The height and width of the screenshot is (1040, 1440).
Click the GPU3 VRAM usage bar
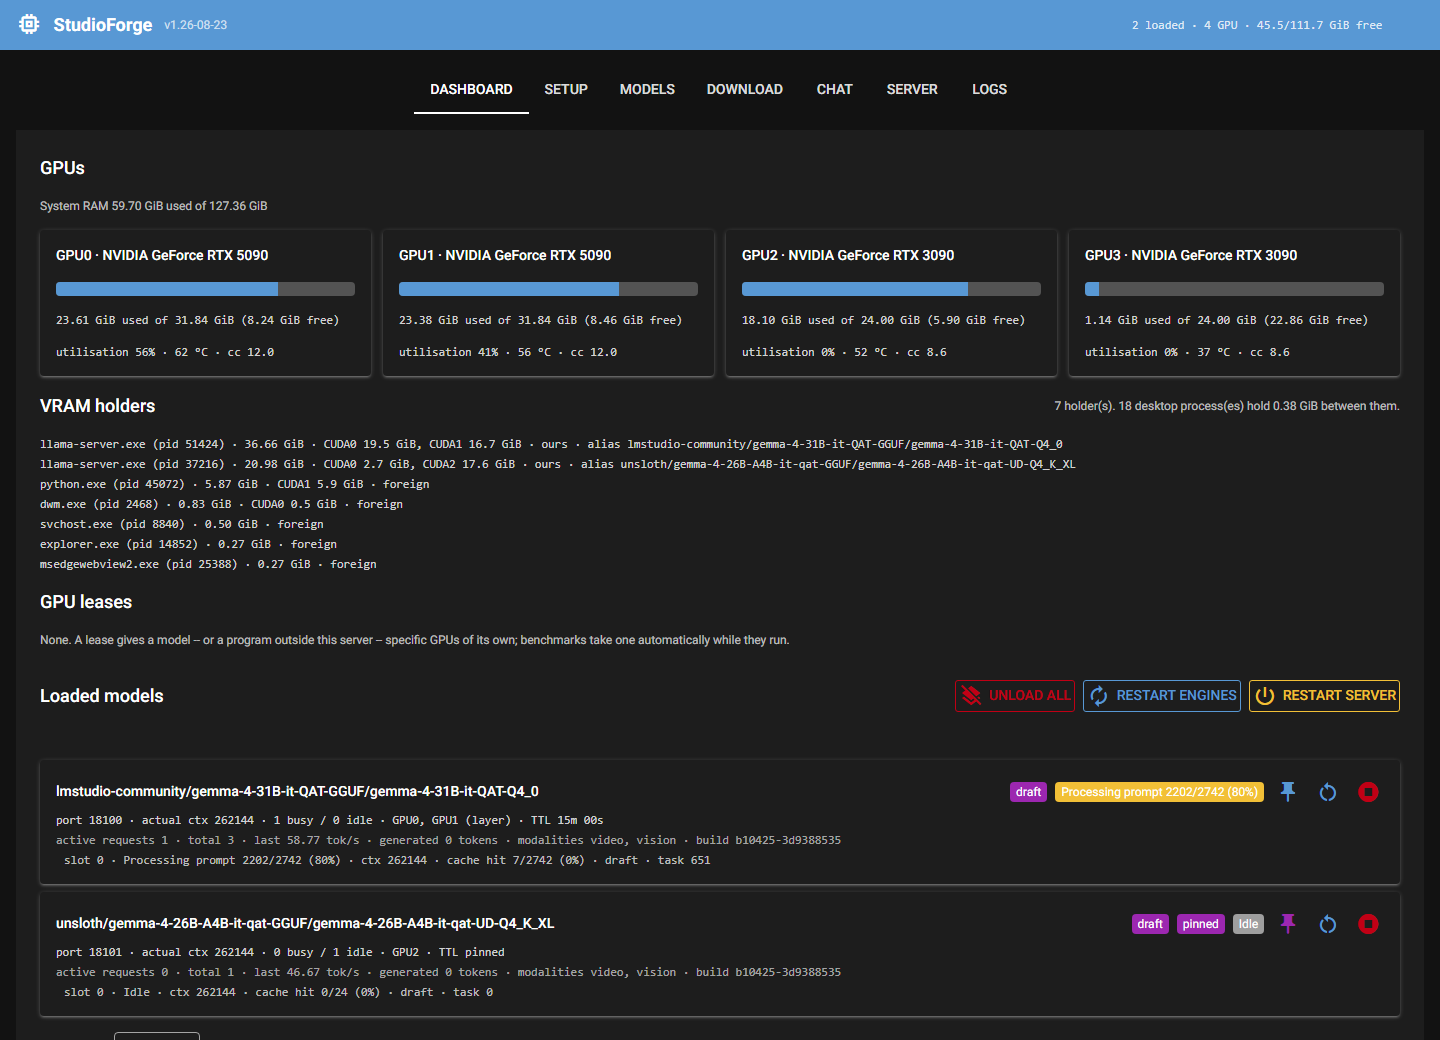pyautogui.click(x=1234, y=289)
